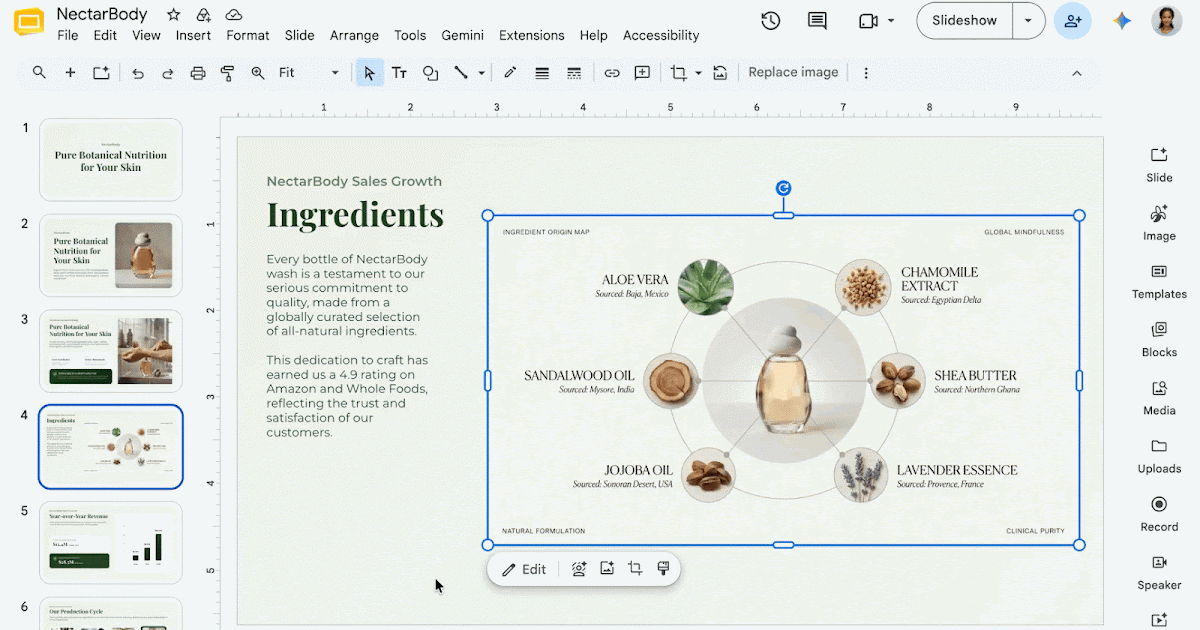Open Templates in side rail
The height and width of the screenshot is (630, 1200).
(1159, 281)
